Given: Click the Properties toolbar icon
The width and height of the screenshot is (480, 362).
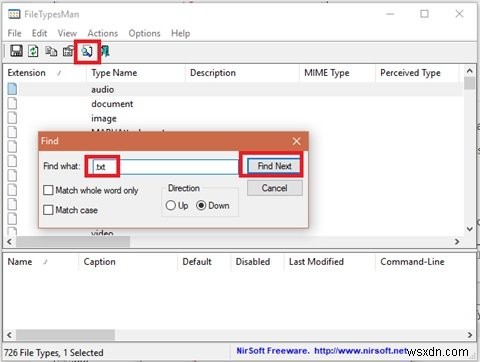Looking at the screenshot, I should tap(68, 51).
